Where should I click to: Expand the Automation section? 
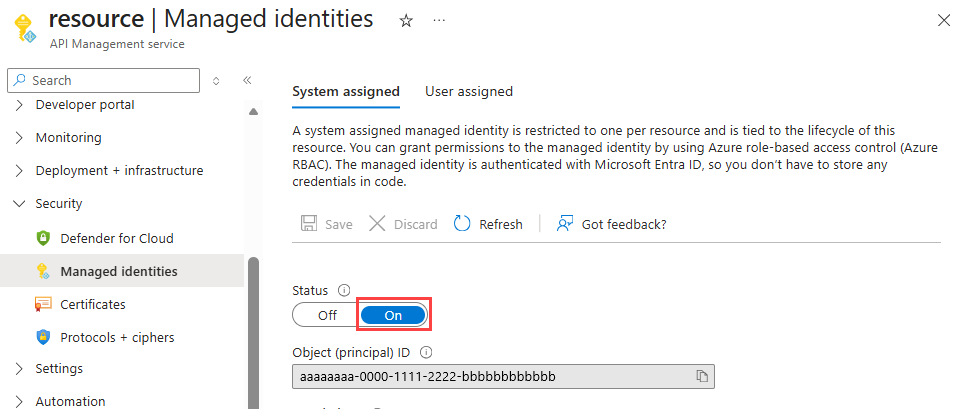coord(20,401)
